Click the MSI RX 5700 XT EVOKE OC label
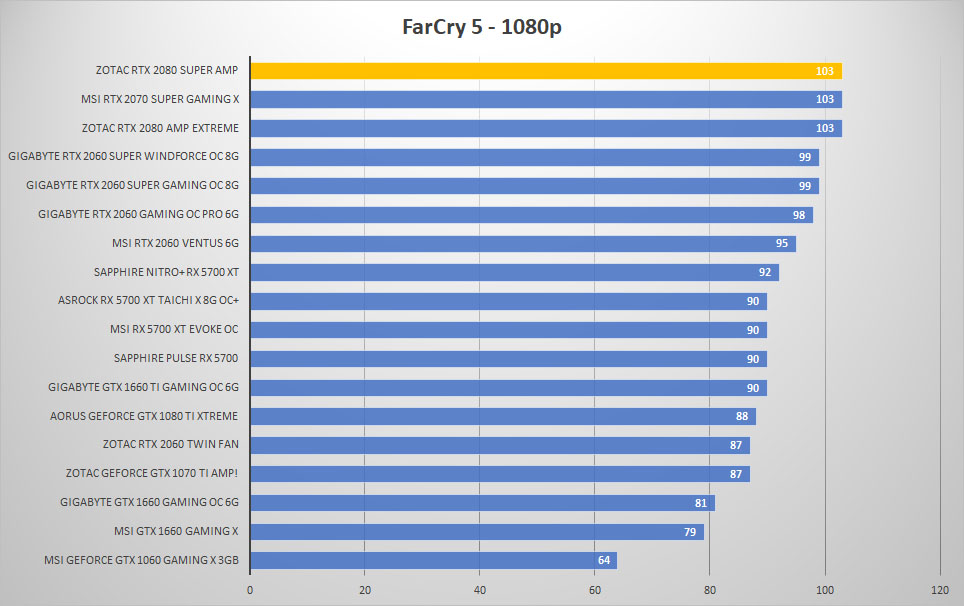The height and width of the screenshot is (606, 964). [174, 329]
